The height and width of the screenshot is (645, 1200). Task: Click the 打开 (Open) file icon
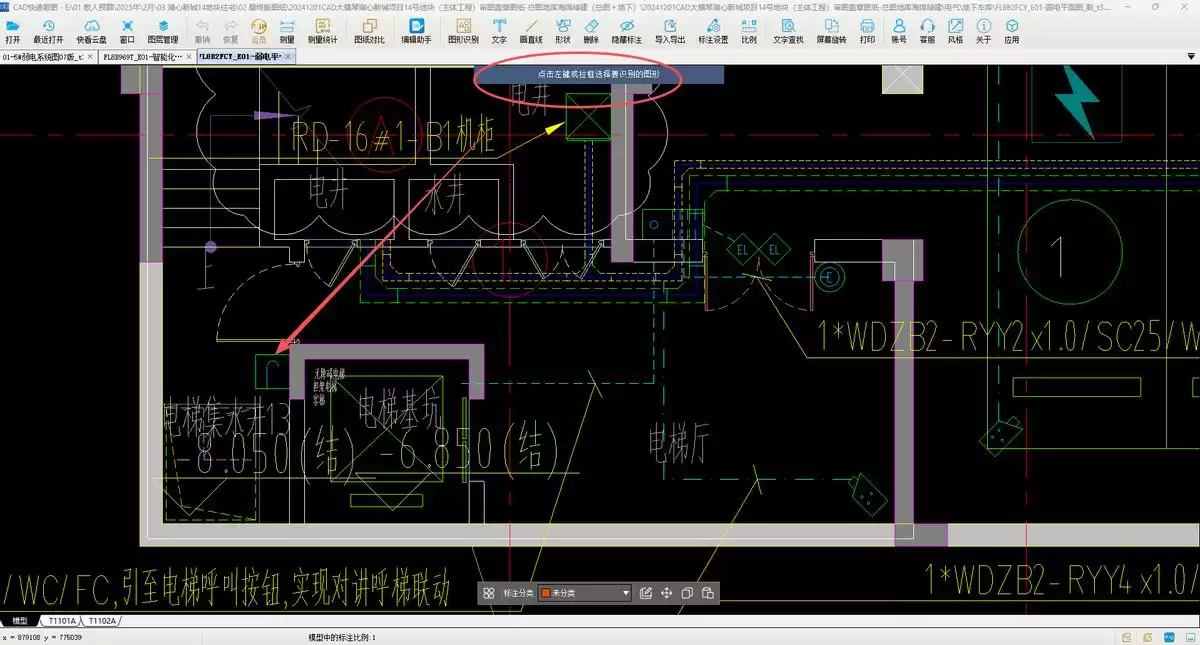click(x=12, y=31)
